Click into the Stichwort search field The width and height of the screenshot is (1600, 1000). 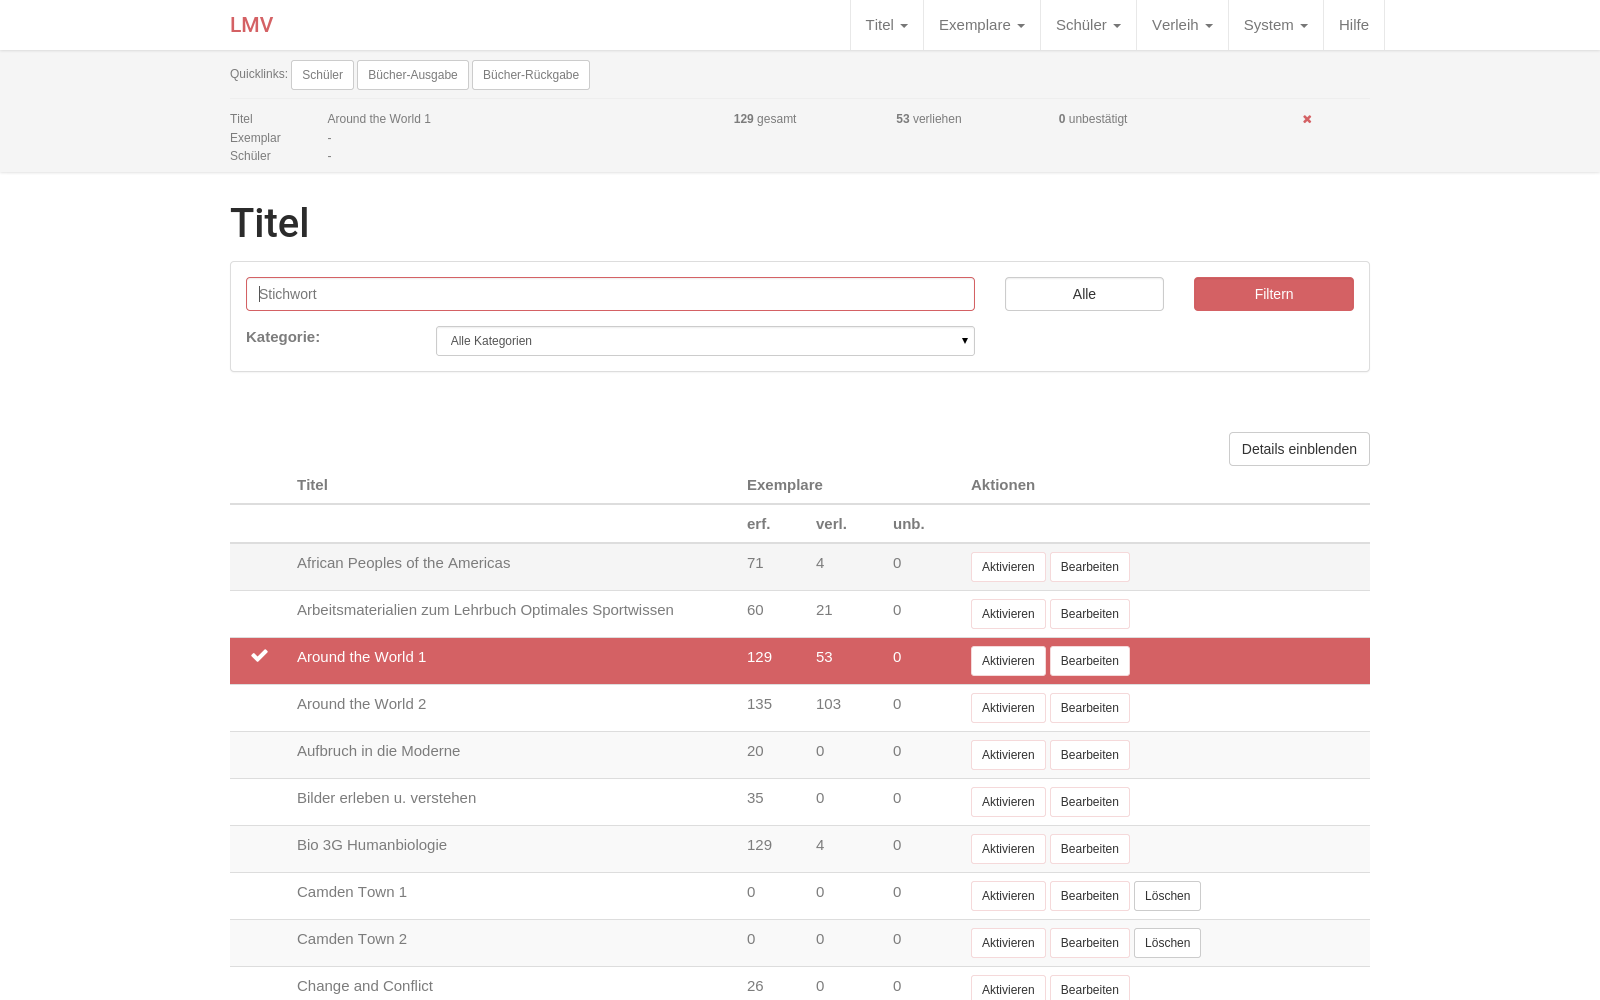pyautogui.click(x=610, y=294)
